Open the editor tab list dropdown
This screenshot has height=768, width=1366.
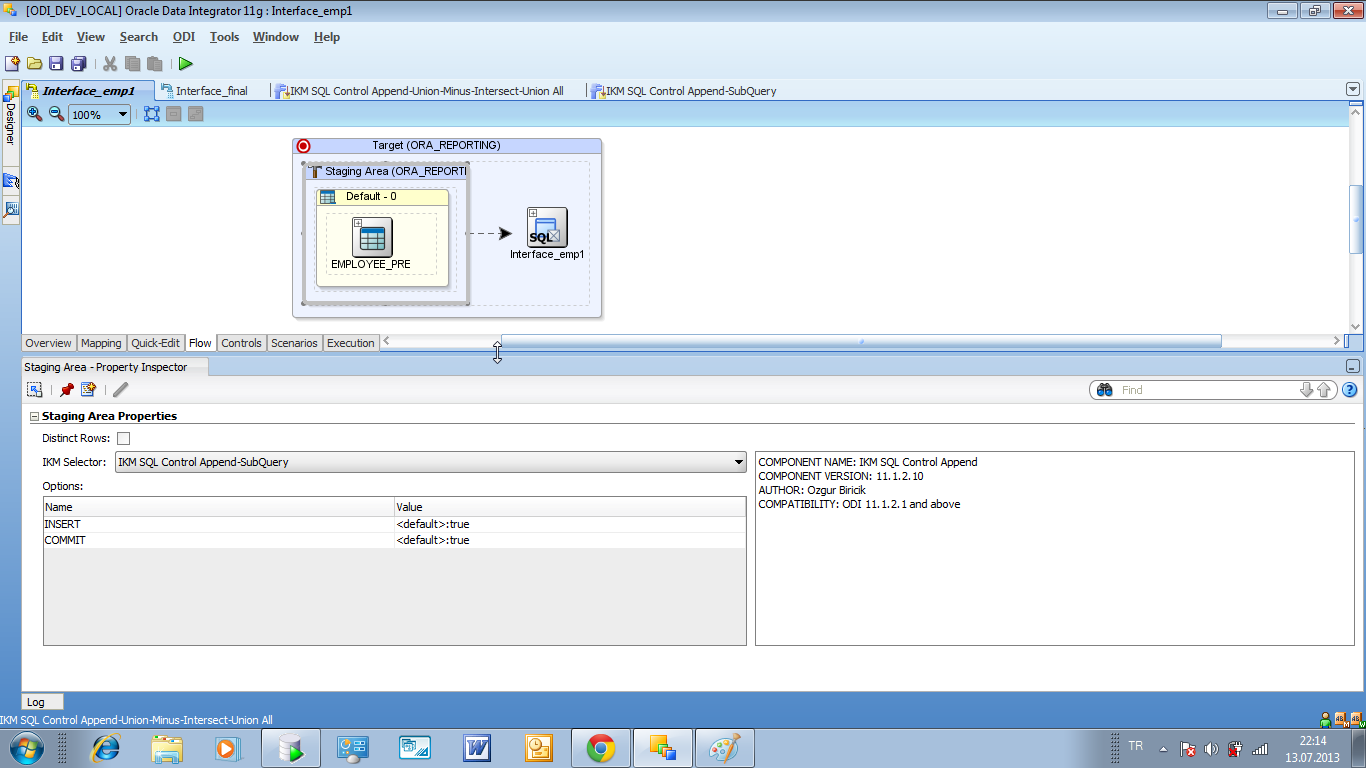coord(1353,90)
